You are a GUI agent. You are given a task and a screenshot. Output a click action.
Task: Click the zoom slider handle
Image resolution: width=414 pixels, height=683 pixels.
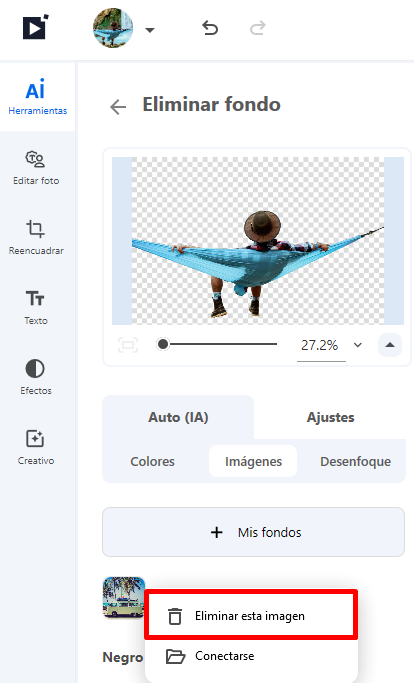[163, 344]
